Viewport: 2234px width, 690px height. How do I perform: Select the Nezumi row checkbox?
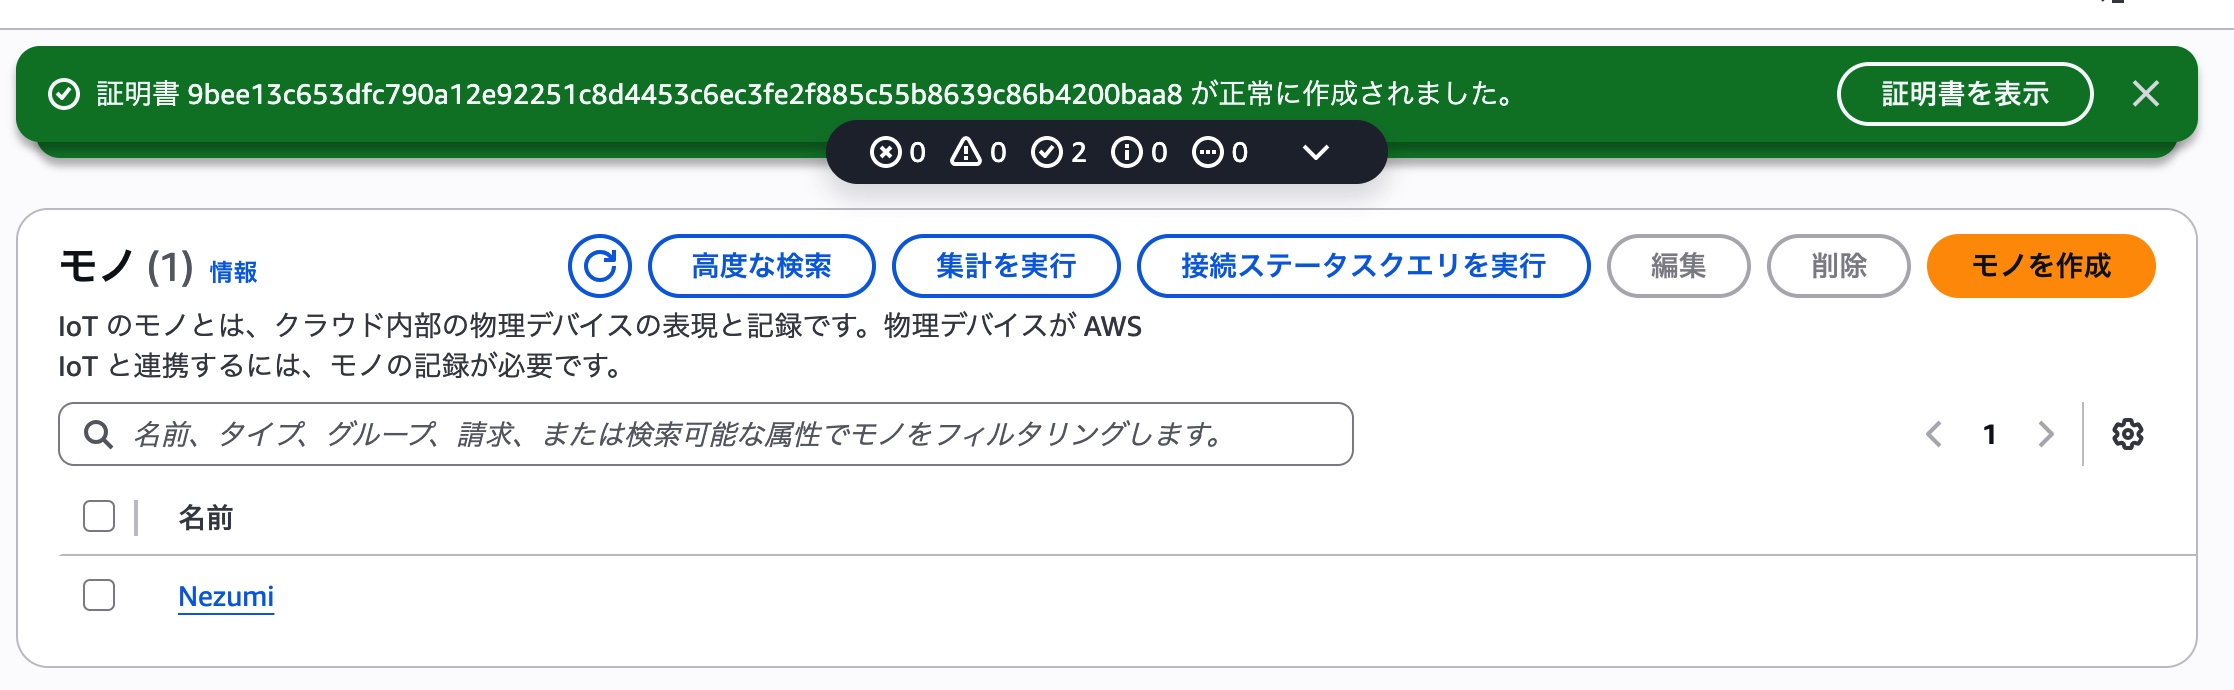99,595
